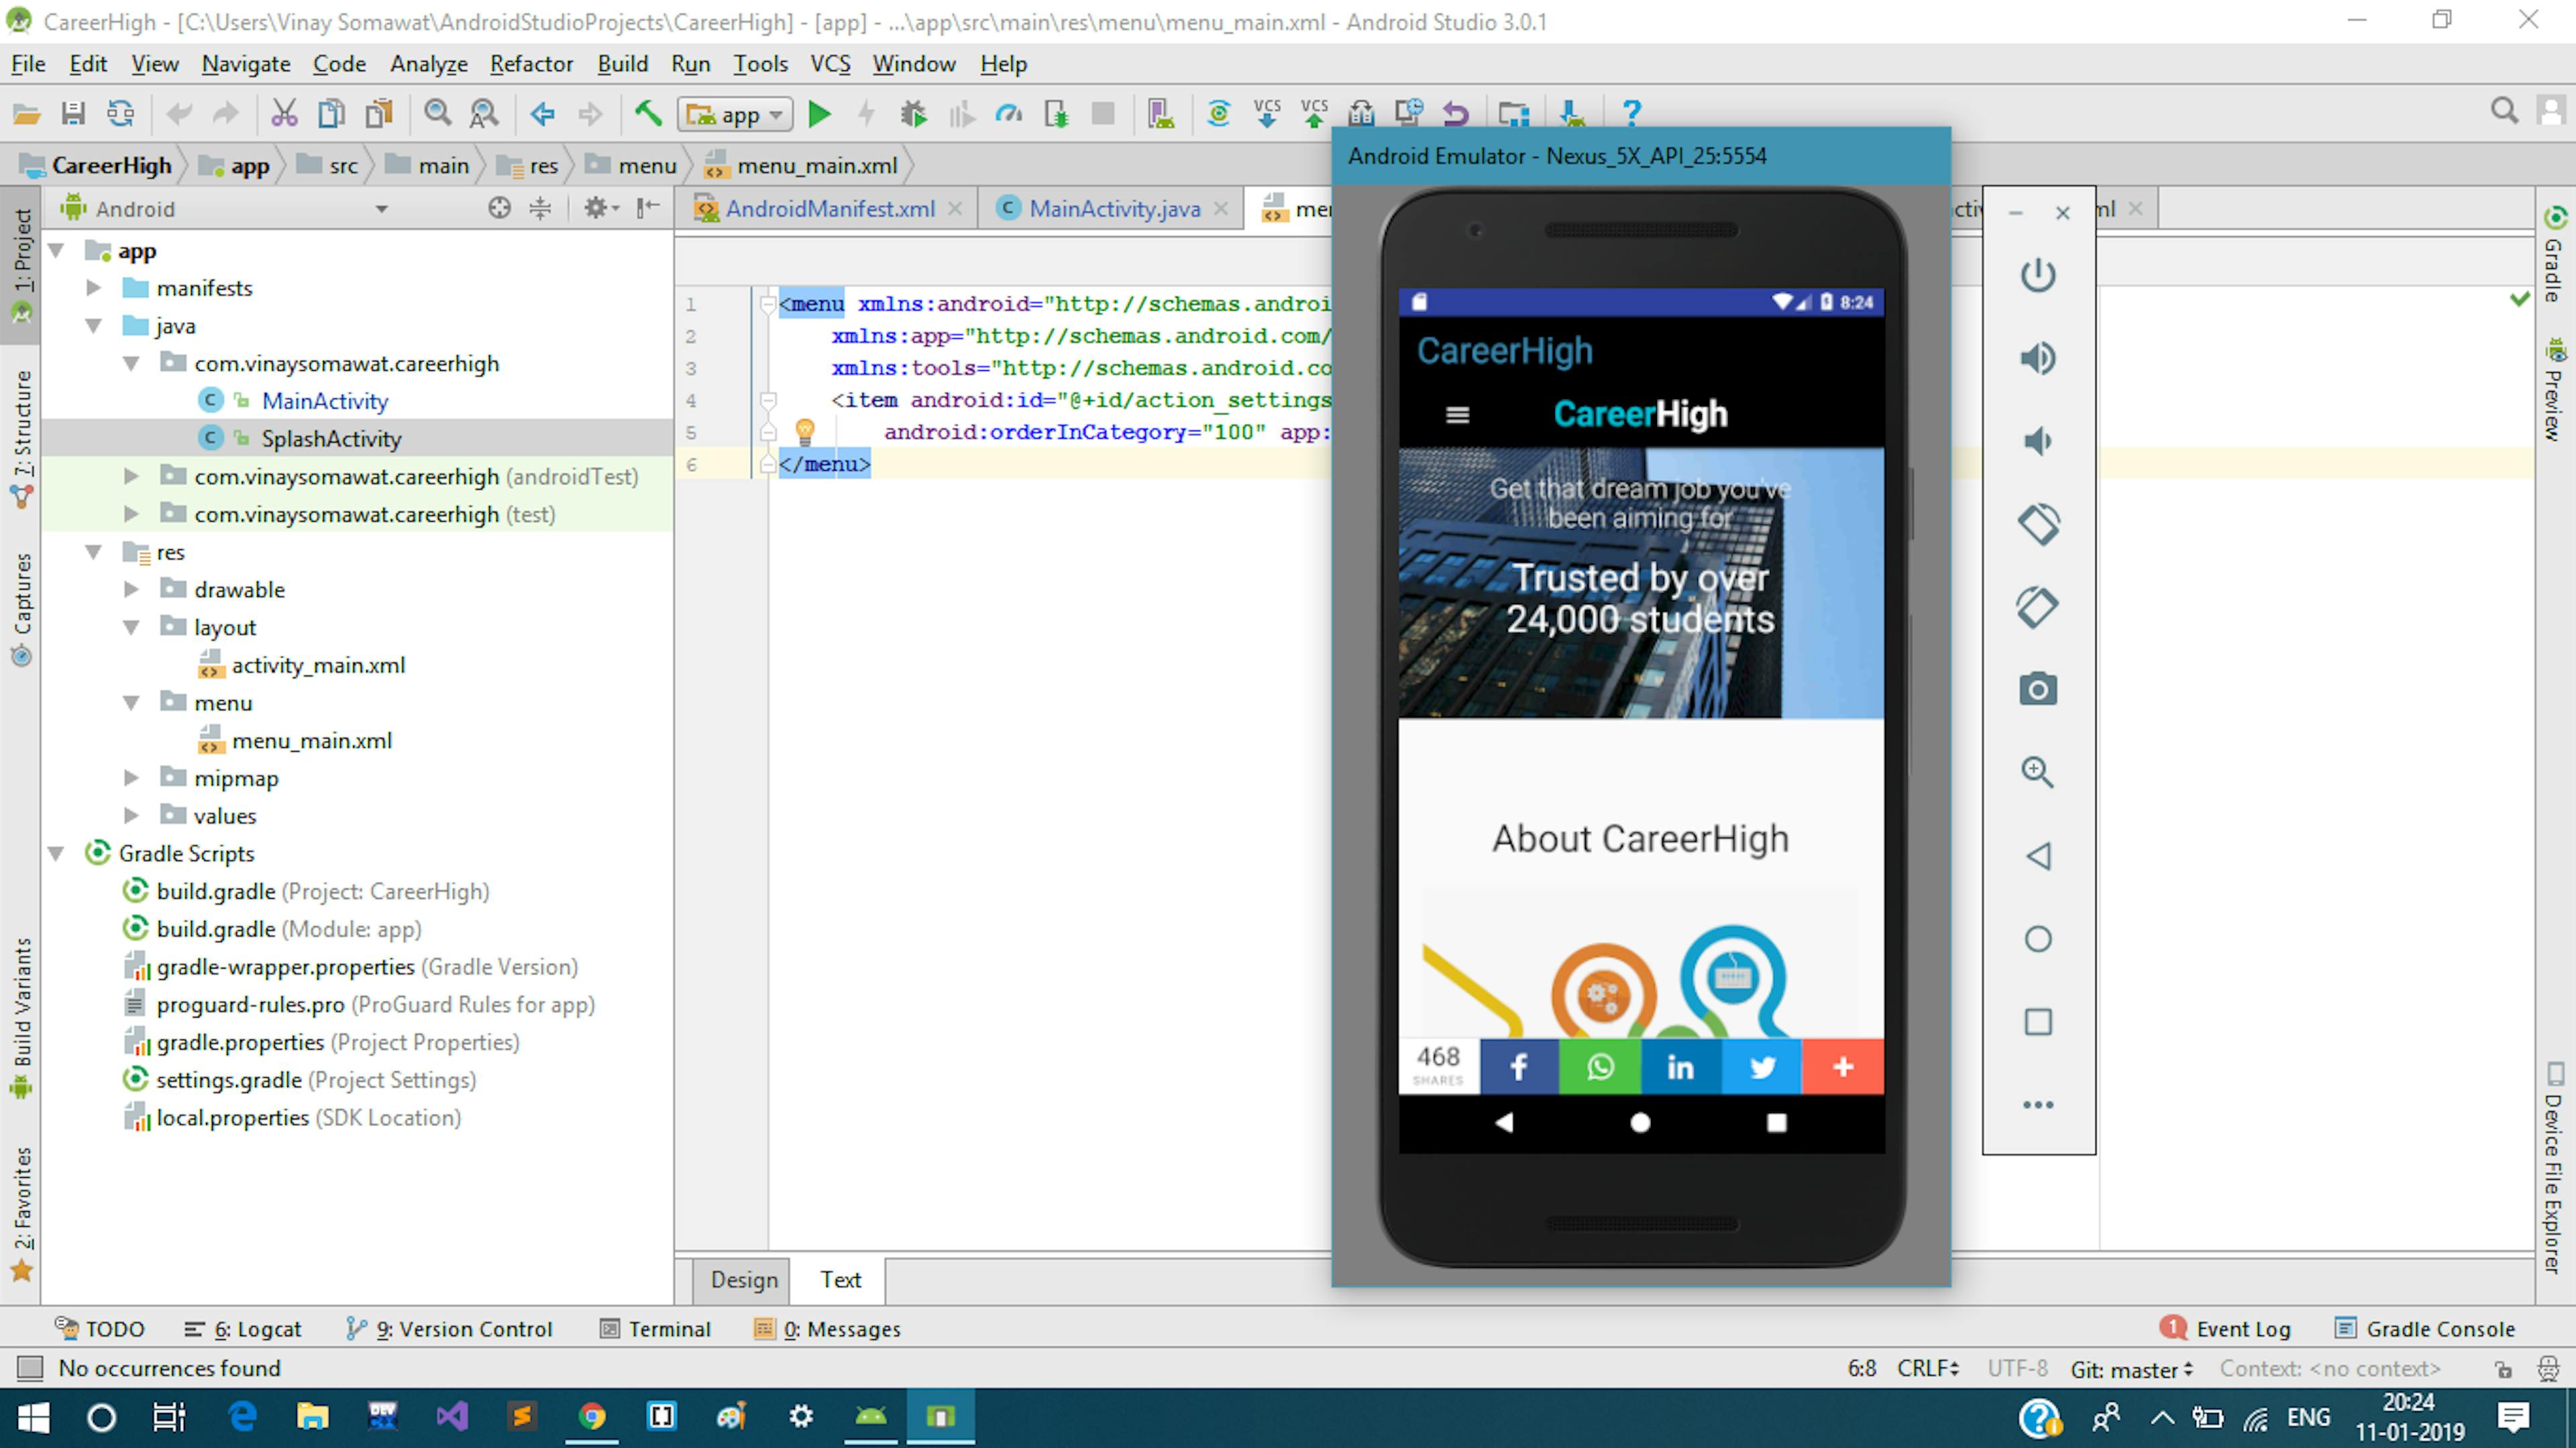This screenshot has width=2576, height=1448.
Task: Open the Build menu
Action: click(622, 63)
